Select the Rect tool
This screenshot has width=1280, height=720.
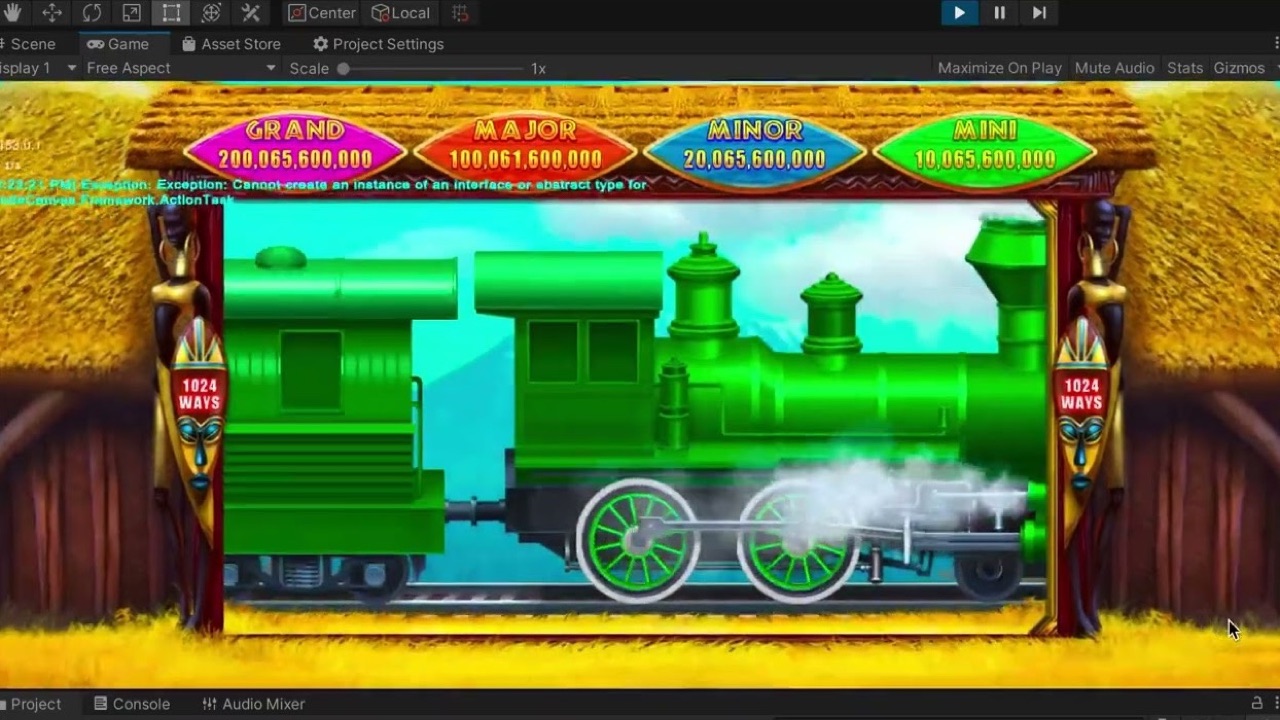tap(172, 13)
